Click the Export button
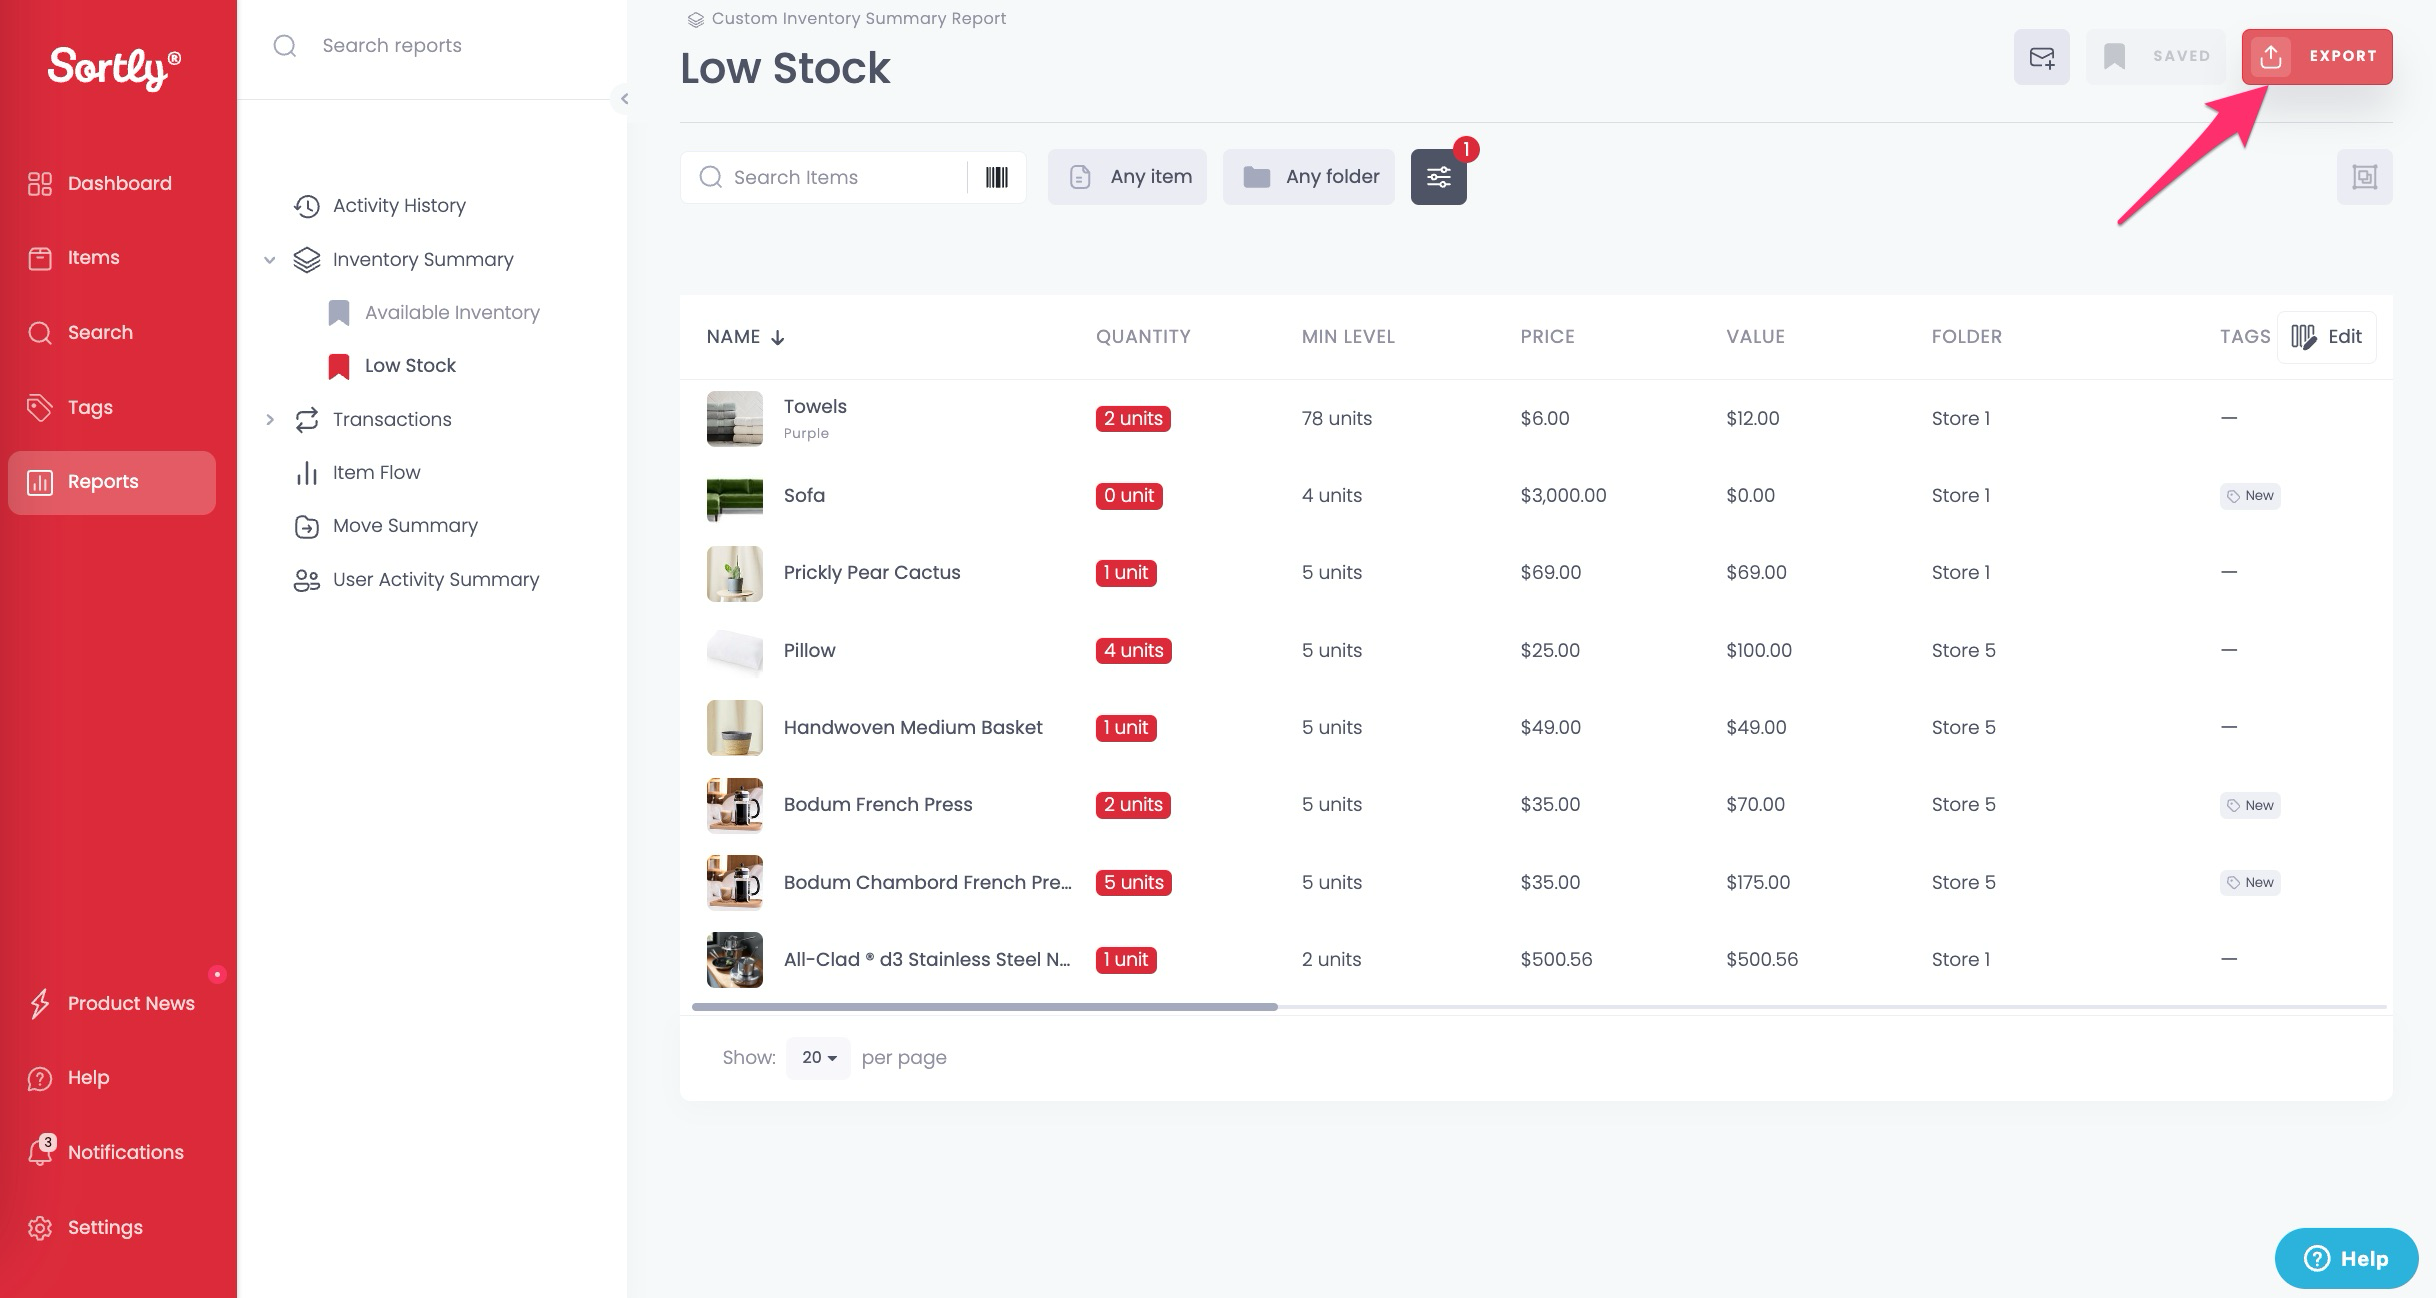The width and height of the screenshot is (2436, 1298). 2316,56
